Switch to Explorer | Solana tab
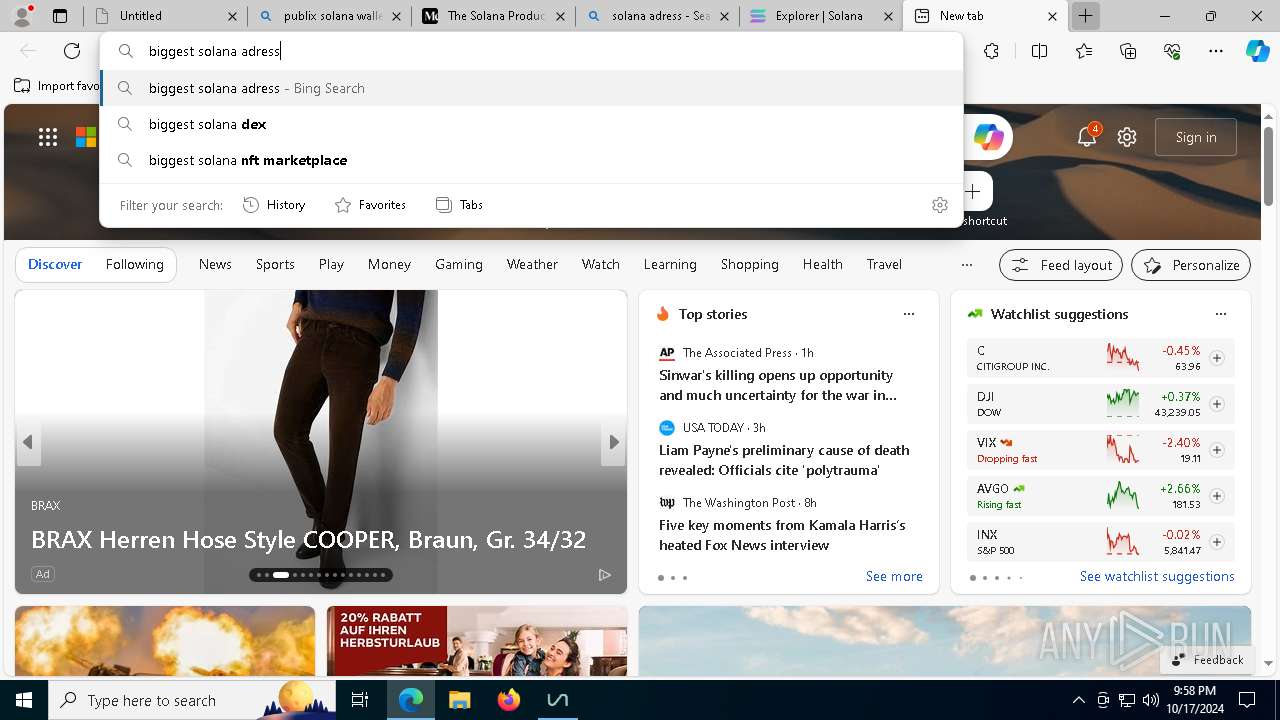 click(x=821, y=16)
